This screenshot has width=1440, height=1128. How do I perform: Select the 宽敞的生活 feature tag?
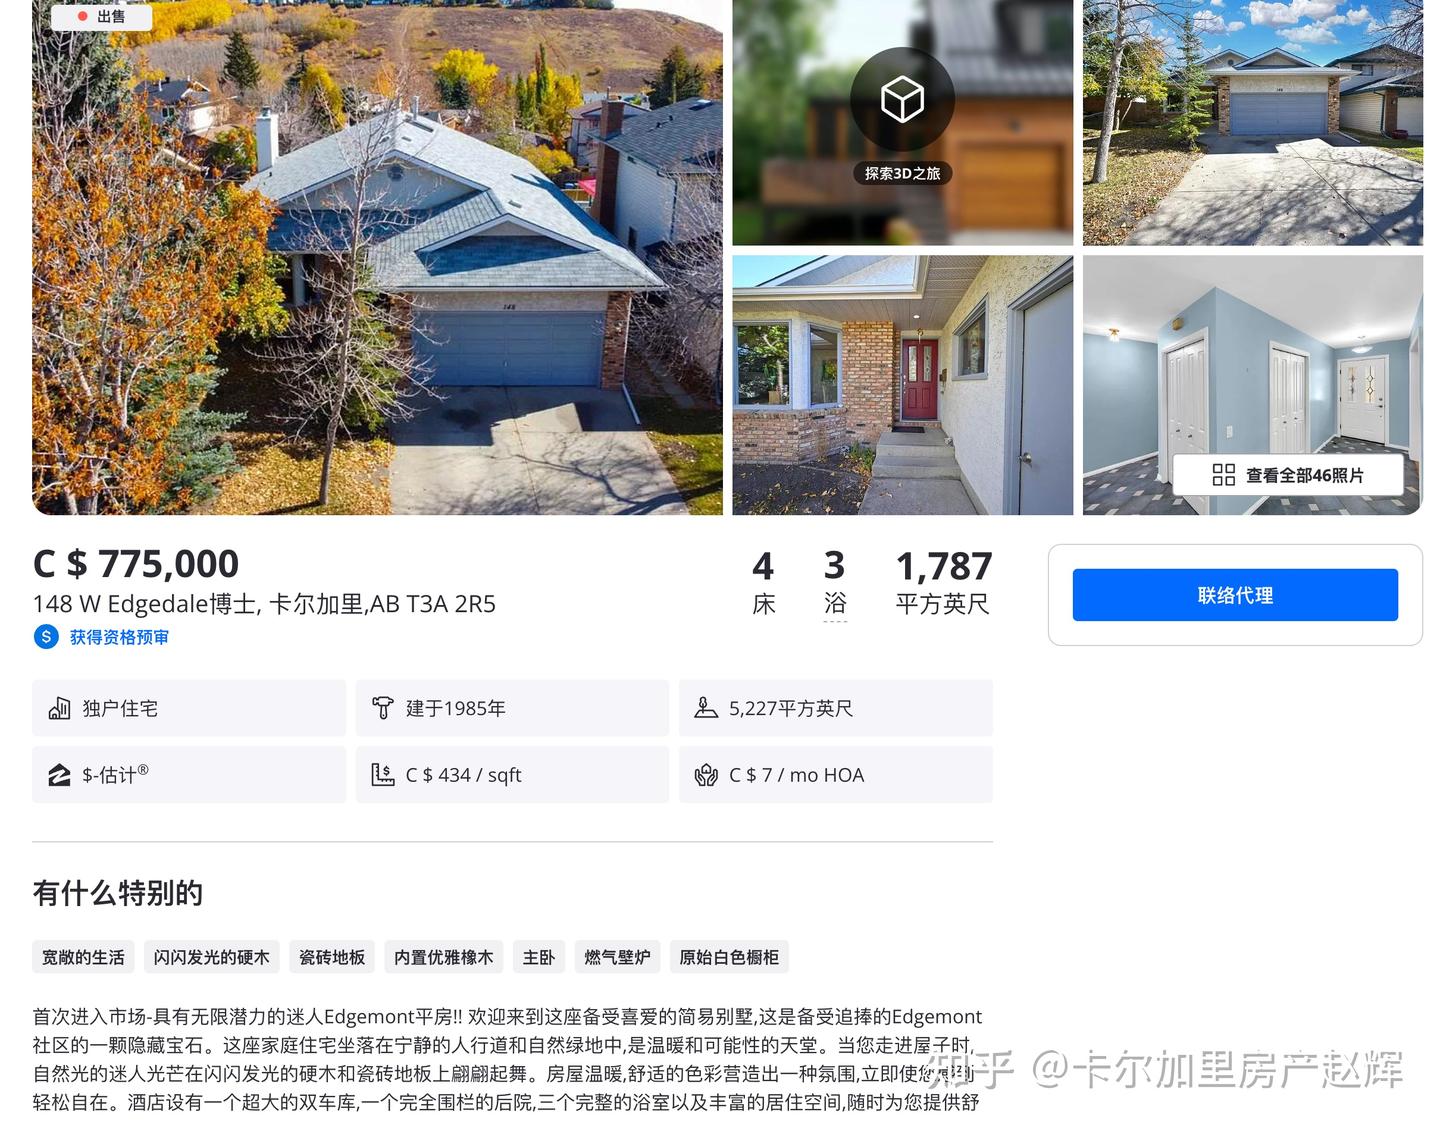[x=83, y=957]
